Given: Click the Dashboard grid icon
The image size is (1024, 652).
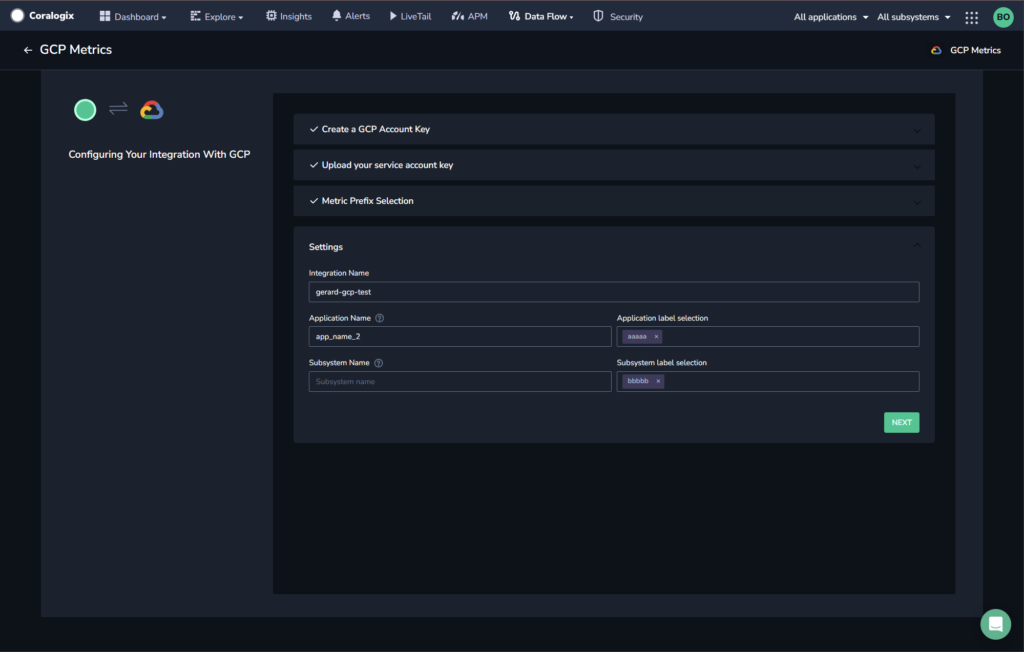Looking at the screenshot, I should click(104, 16).
